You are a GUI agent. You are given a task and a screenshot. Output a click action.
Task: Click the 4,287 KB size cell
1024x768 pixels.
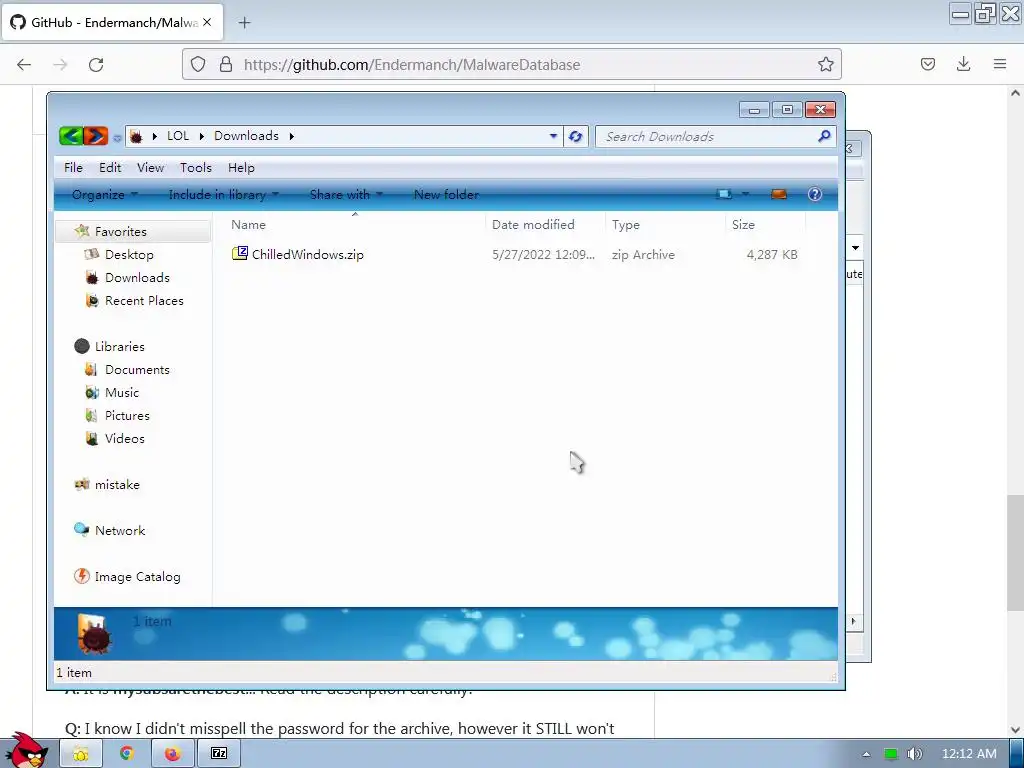click(x=772, y=255)
